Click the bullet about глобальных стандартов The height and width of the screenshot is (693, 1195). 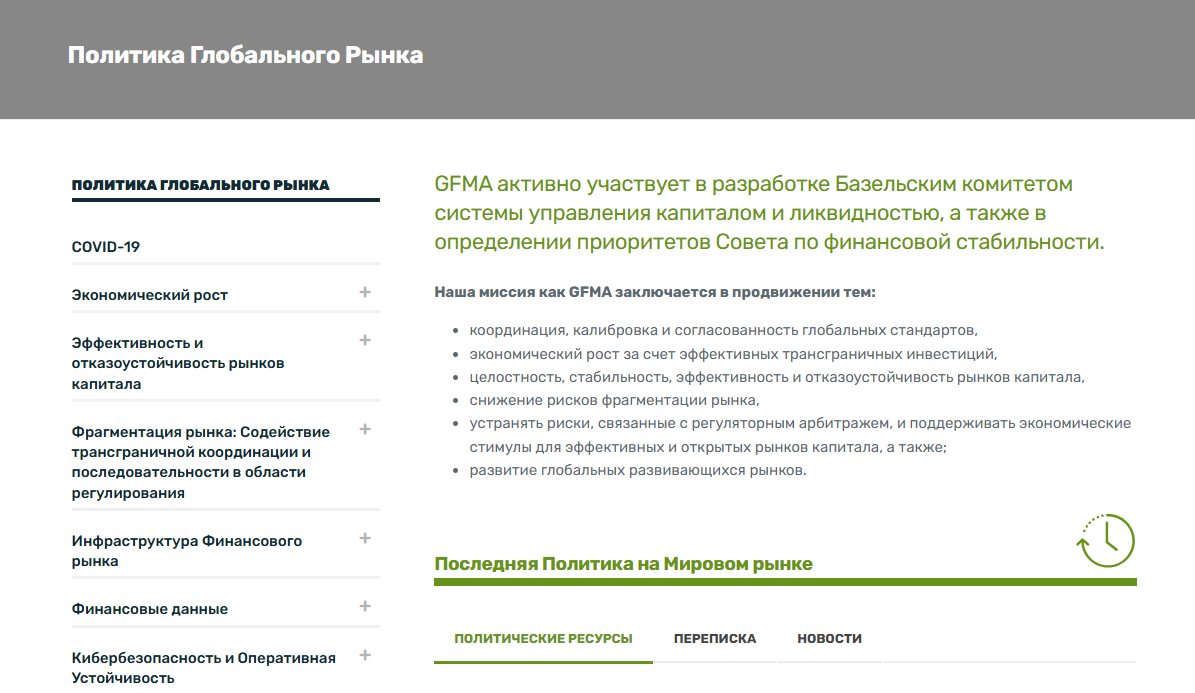pyautogui.click(x=723, y=330)
